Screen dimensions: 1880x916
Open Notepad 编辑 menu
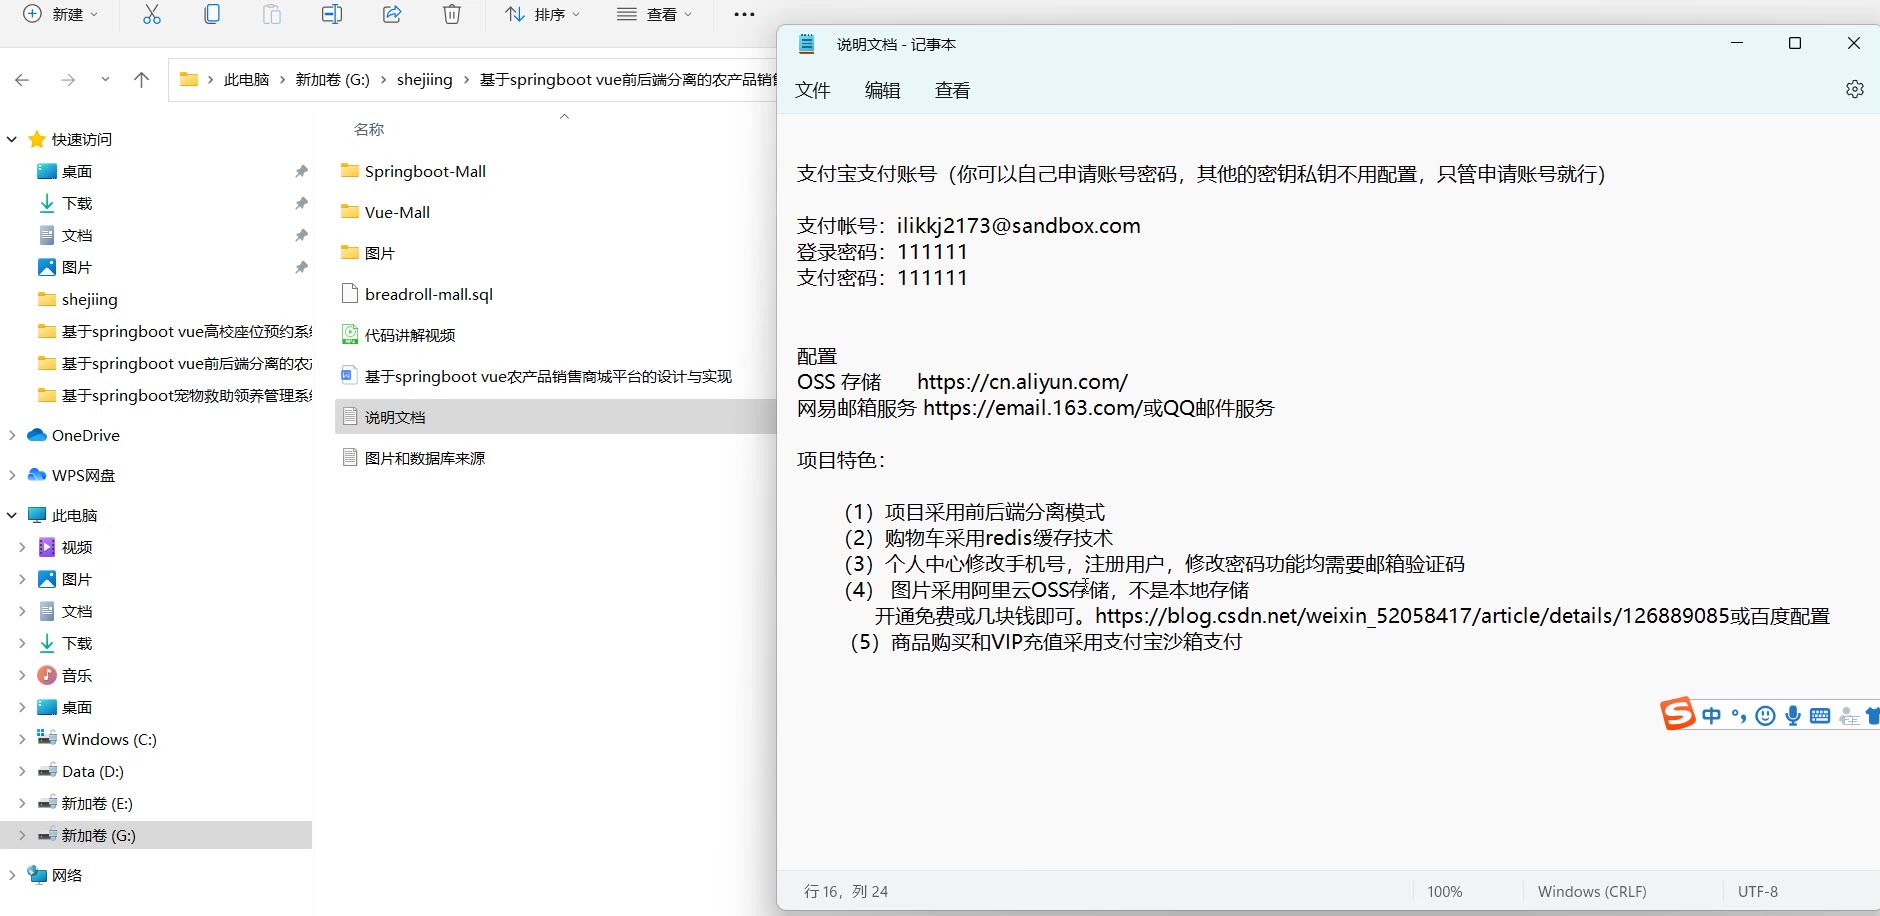pos(883,90)
